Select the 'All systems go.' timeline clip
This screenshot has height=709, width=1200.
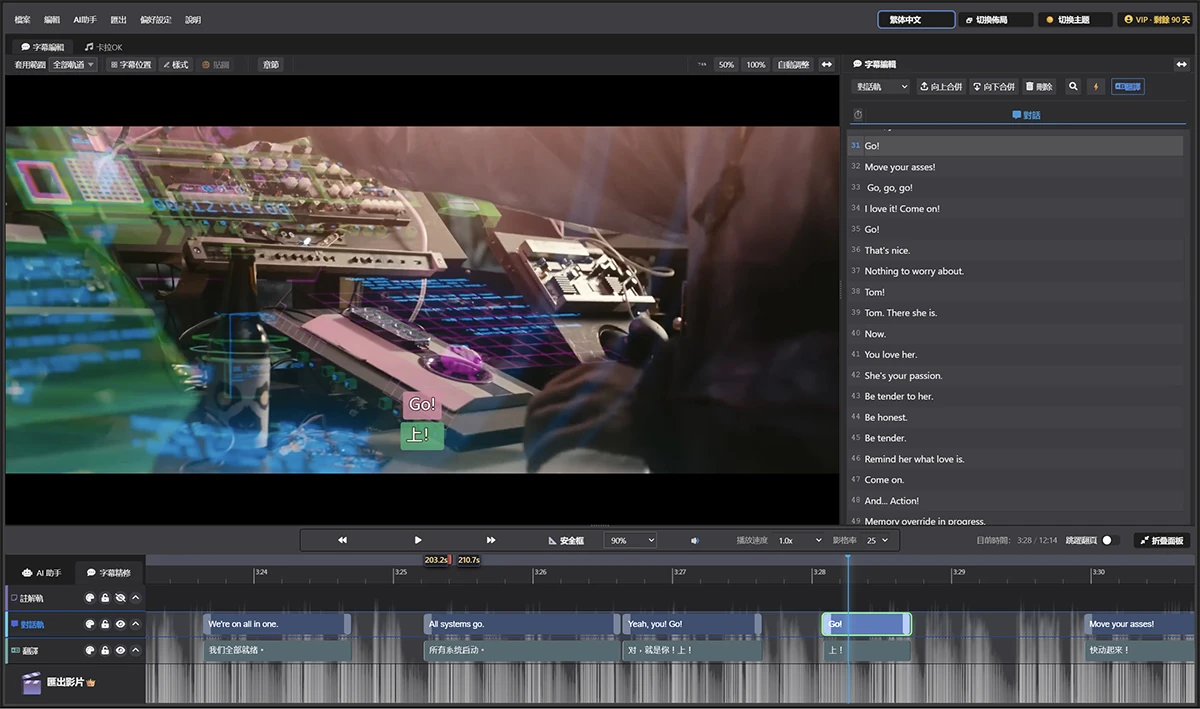521,624
